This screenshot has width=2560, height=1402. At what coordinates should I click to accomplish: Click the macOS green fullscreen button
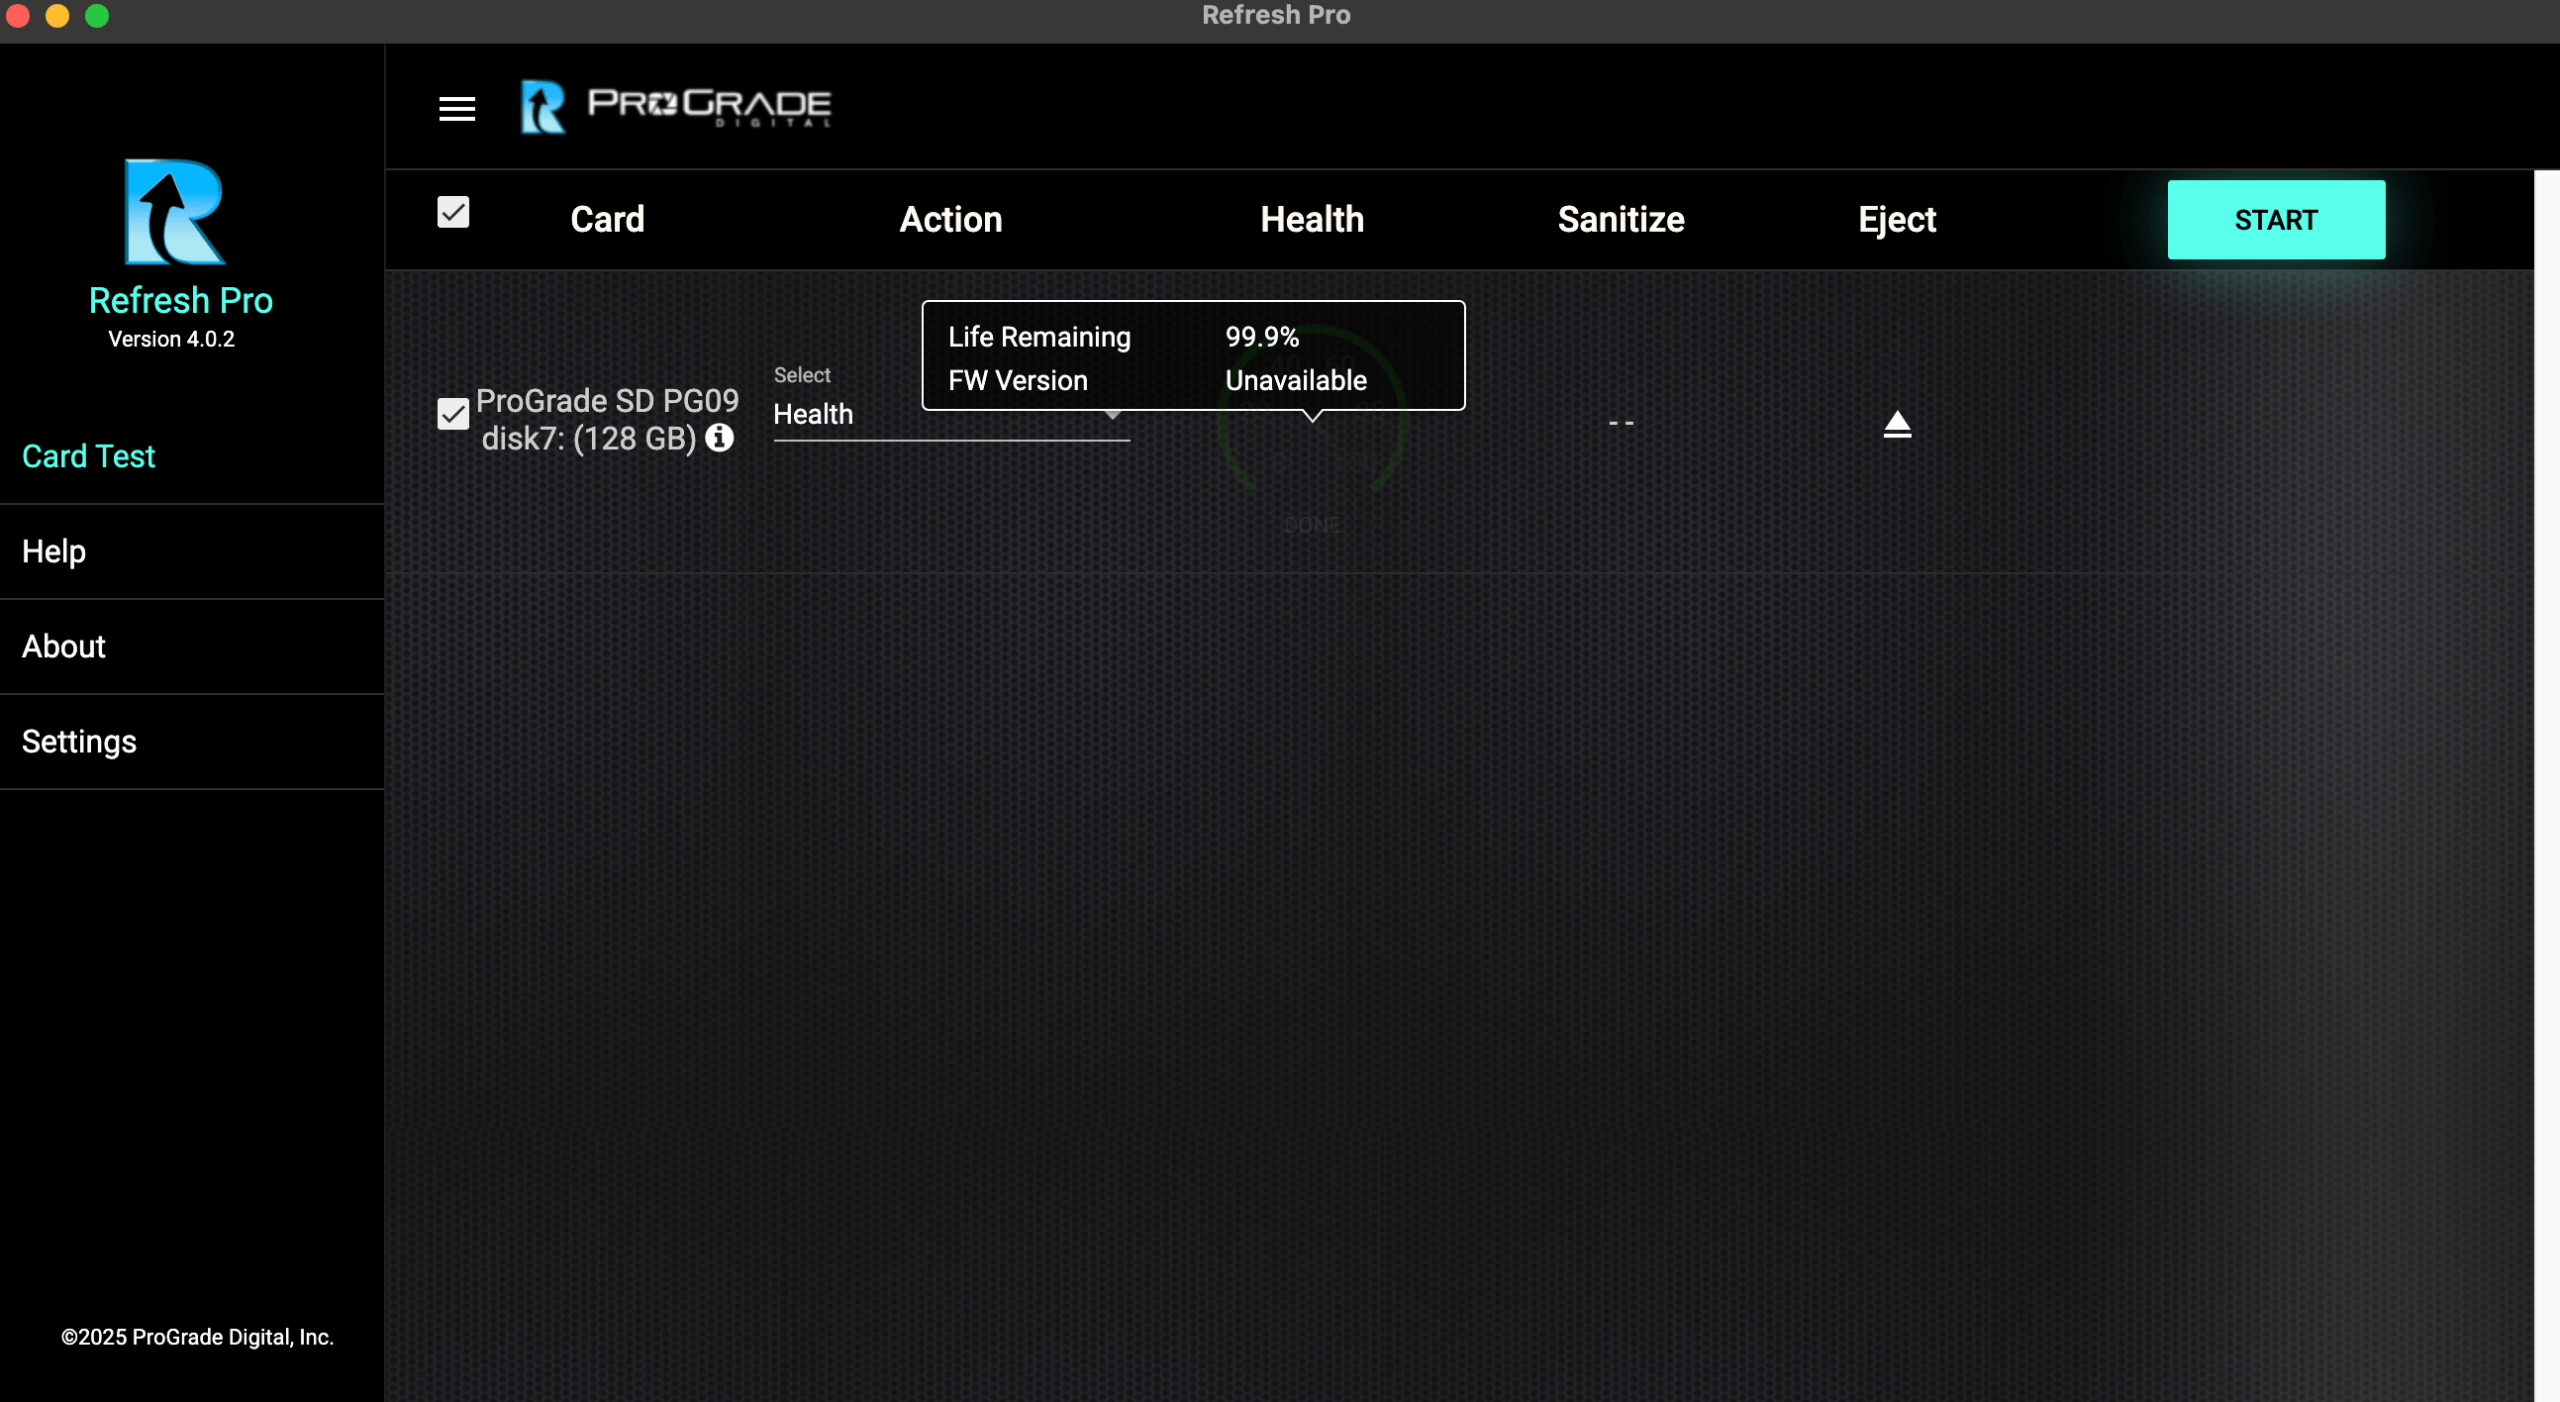point(97,15)
